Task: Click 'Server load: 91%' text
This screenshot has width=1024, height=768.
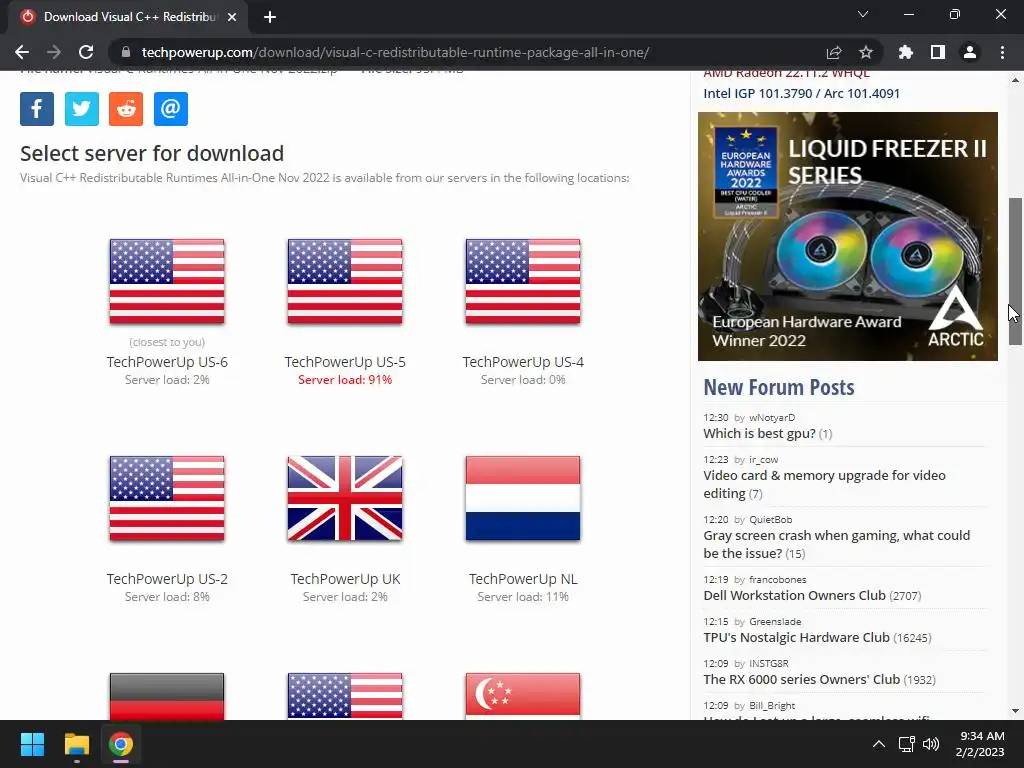Action: coord(345,380)
